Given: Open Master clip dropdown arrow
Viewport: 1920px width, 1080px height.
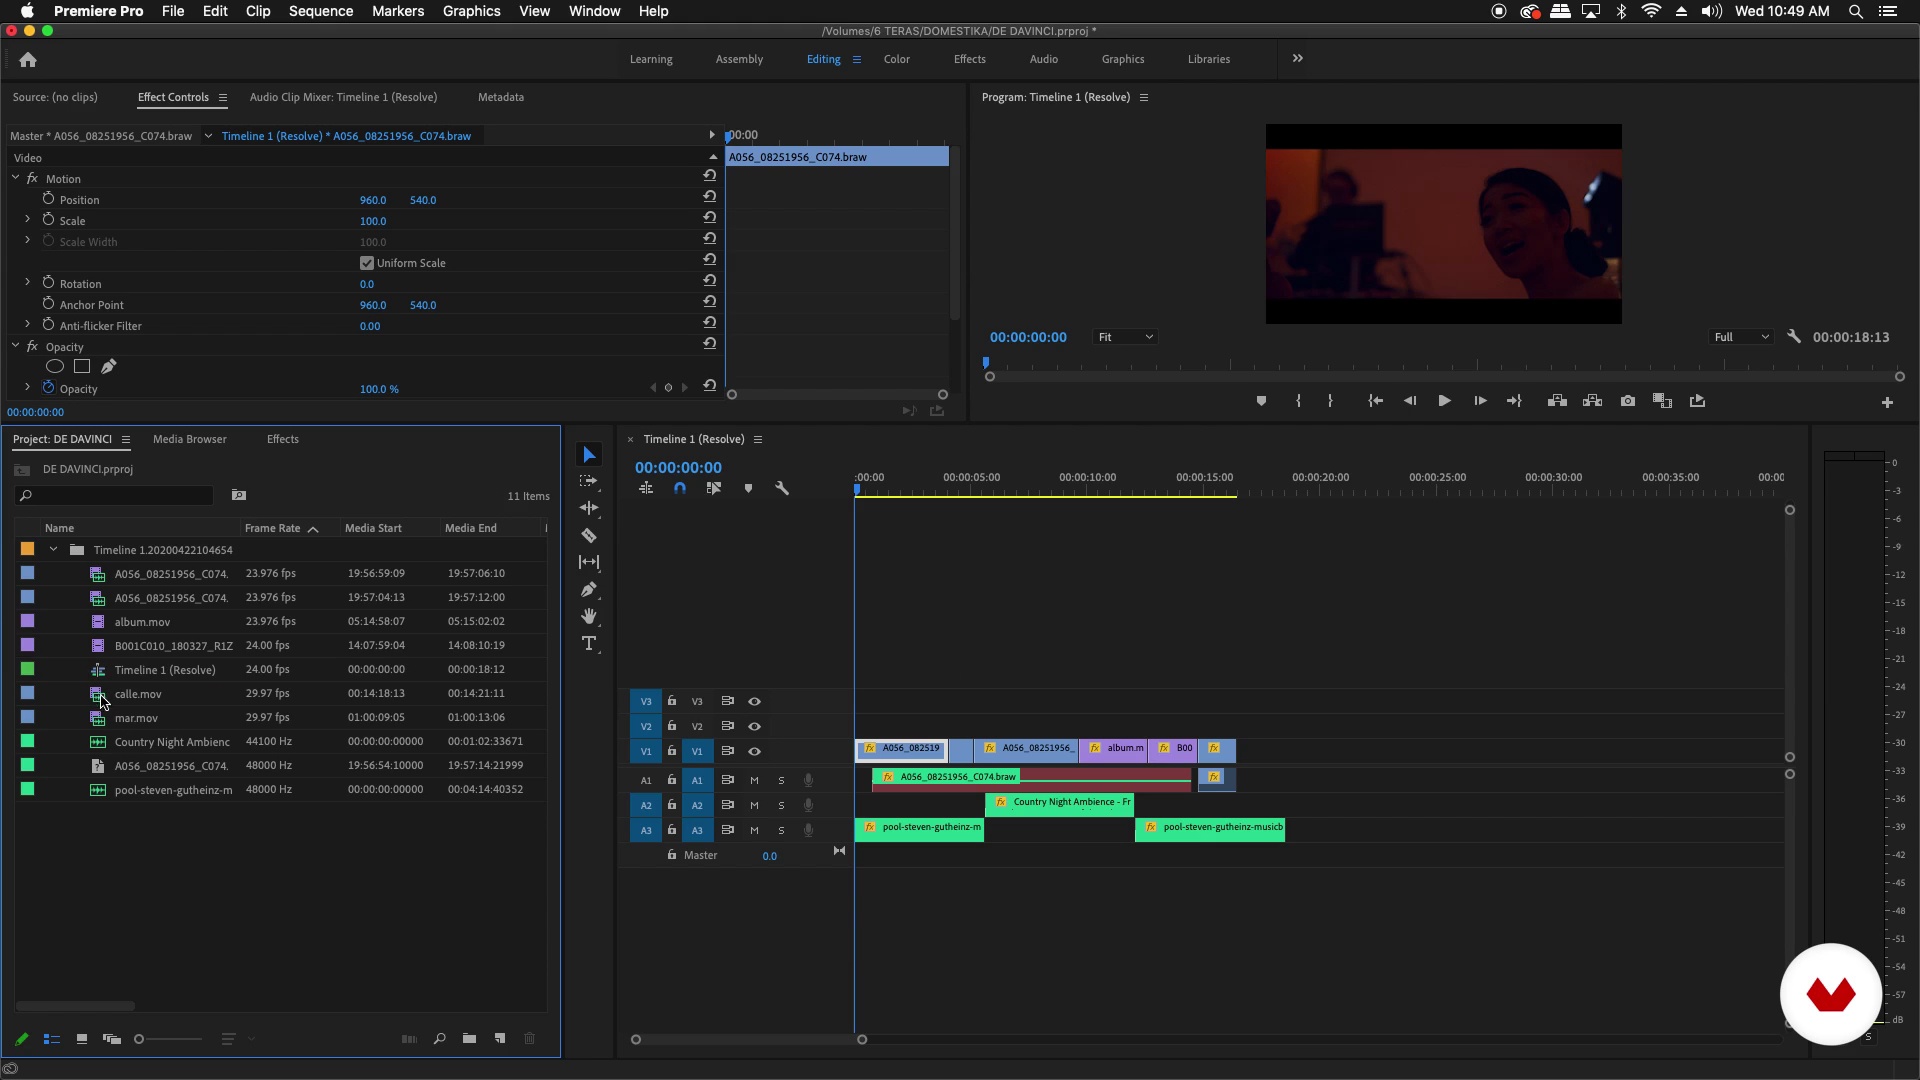Looking at the screenshot, I should coord(208,135).
